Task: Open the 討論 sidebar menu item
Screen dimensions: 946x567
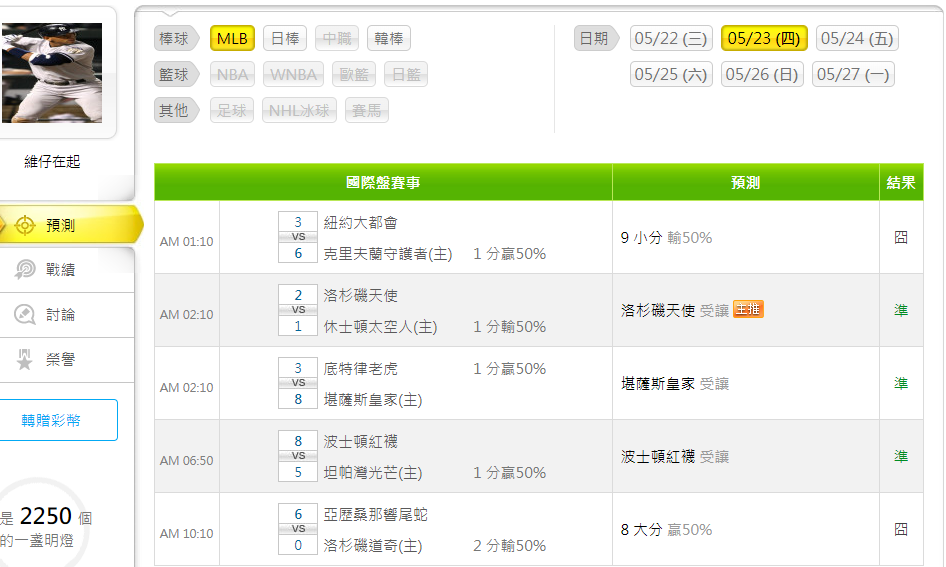Action: click(66, 315)
